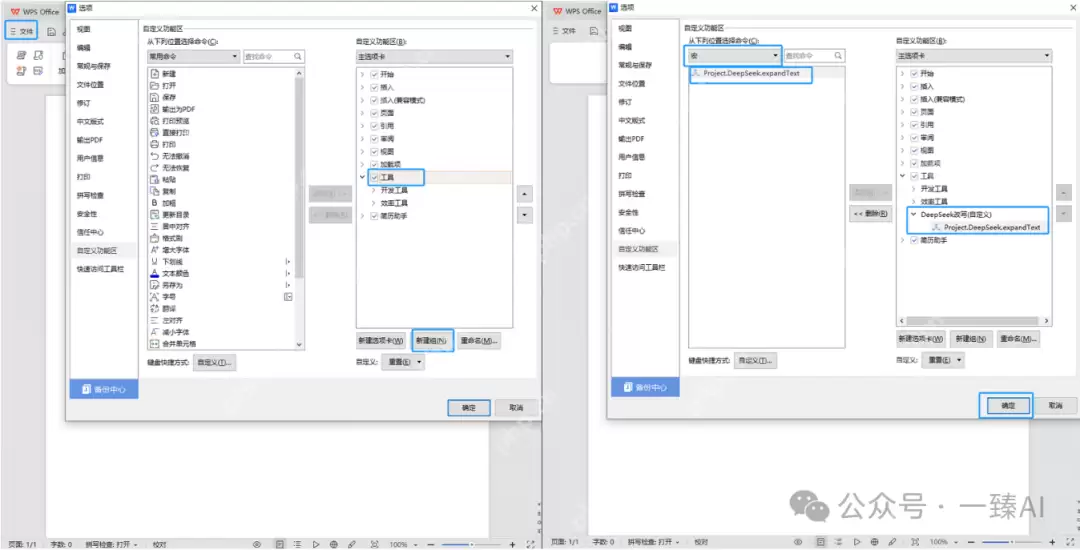Viewport: 1080px width, 550px height.
Task: Select the 文本颜色 command icon
Action: [154, 273]
